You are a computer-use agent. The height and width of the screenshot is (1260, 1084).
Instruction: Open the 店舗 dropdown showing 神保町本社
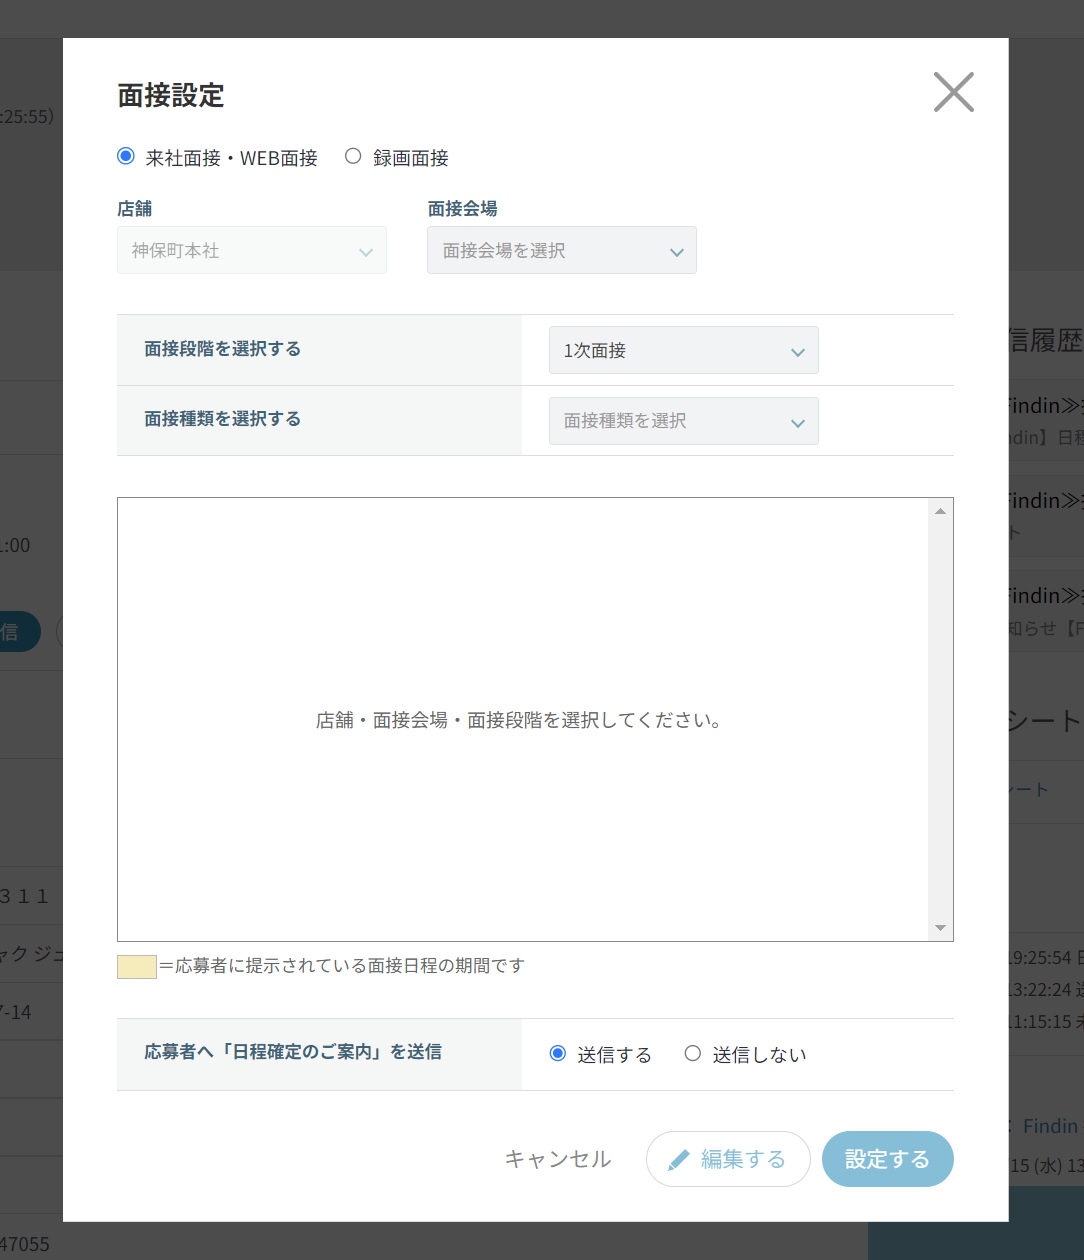(x=252, y=251)
